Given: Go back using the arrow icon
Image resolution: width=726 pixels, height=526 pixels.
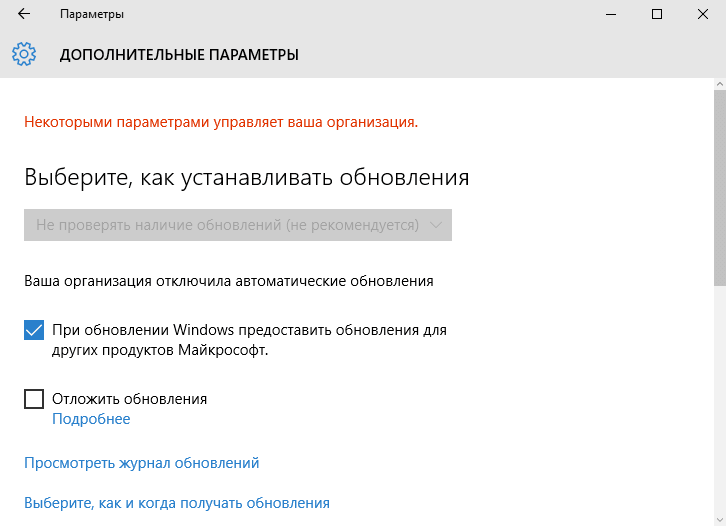Looking at the screenshot, I should point(24,14).
